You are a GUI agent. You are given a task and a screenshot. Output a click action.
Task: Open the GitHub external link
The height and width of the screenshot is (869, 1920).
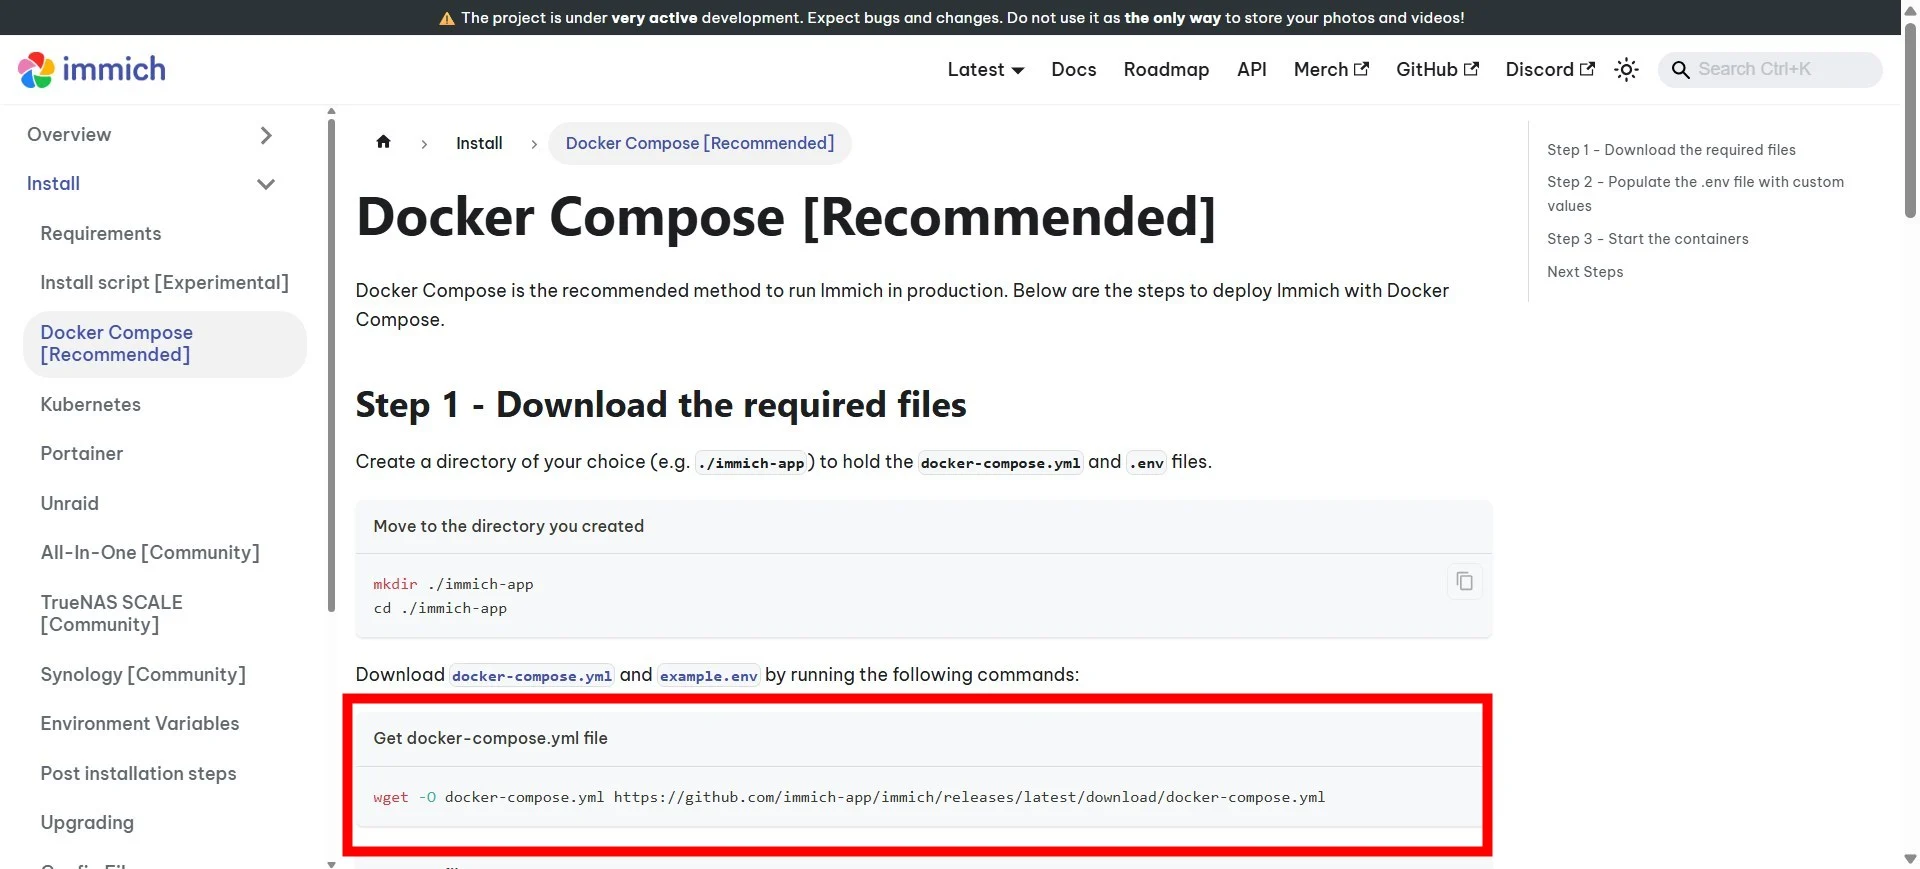(x=1437, y=69)
